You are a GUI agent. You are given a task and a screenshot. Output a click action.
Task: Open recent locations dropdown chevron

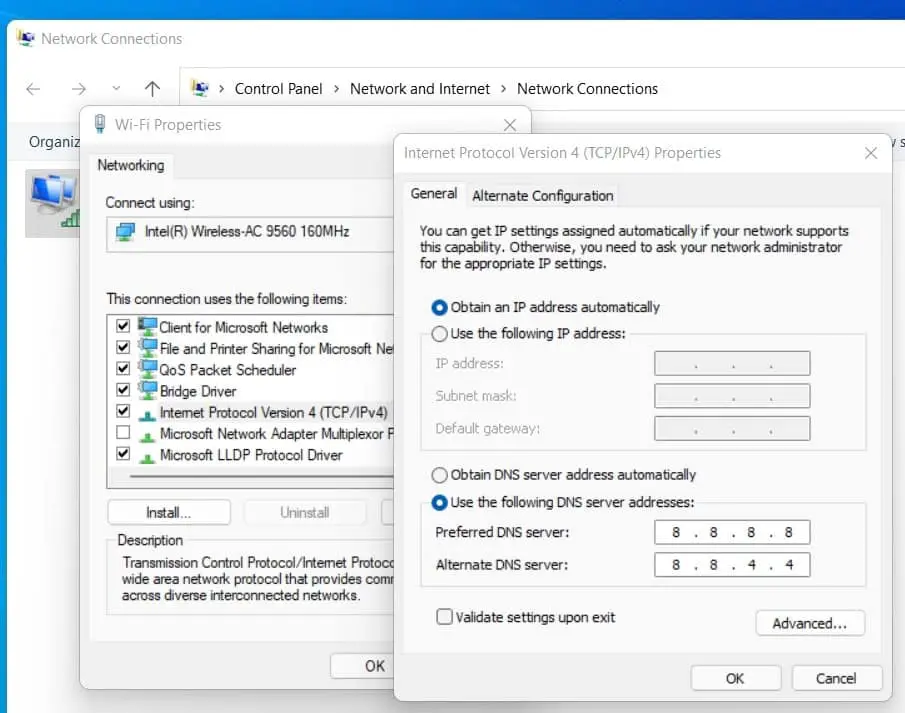click(x=116, y=89)
